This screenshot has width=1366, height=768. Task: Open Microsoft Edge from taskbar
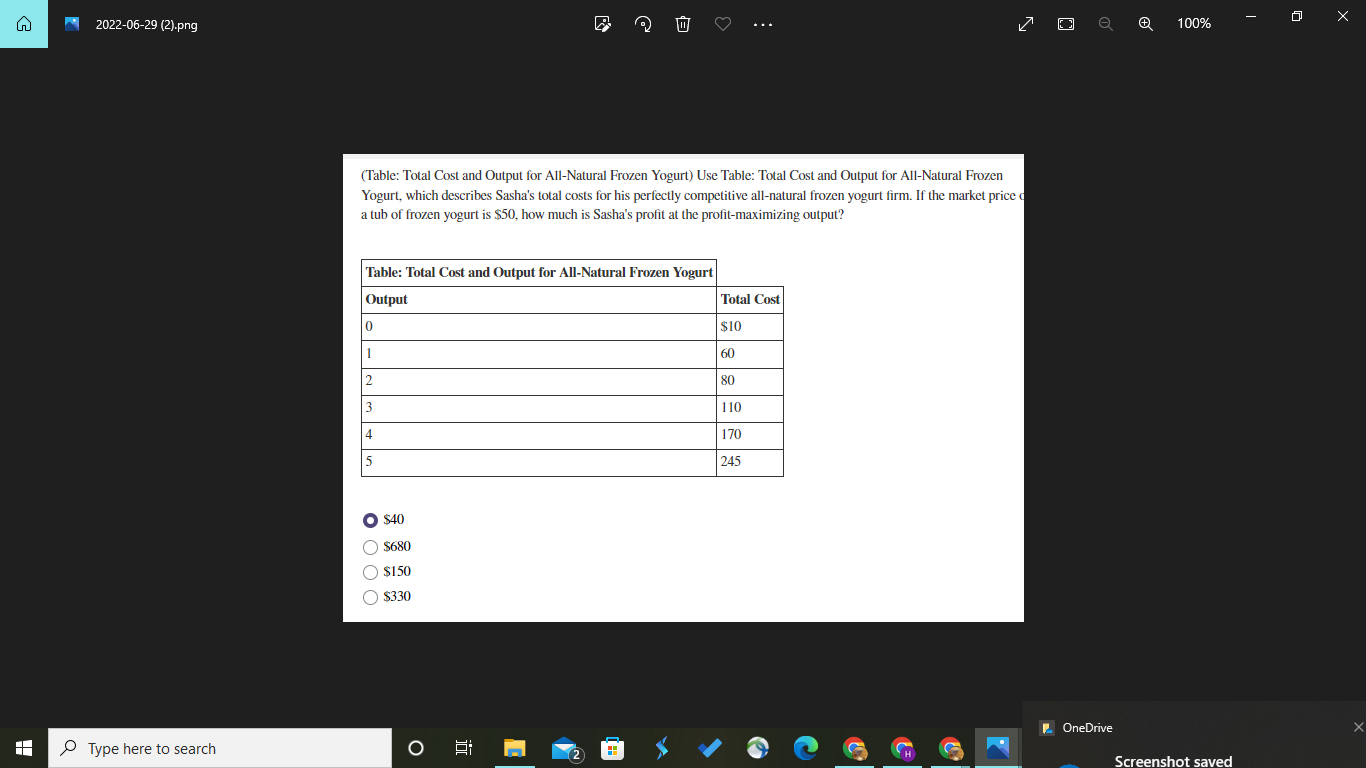click(x=805, y=748)
